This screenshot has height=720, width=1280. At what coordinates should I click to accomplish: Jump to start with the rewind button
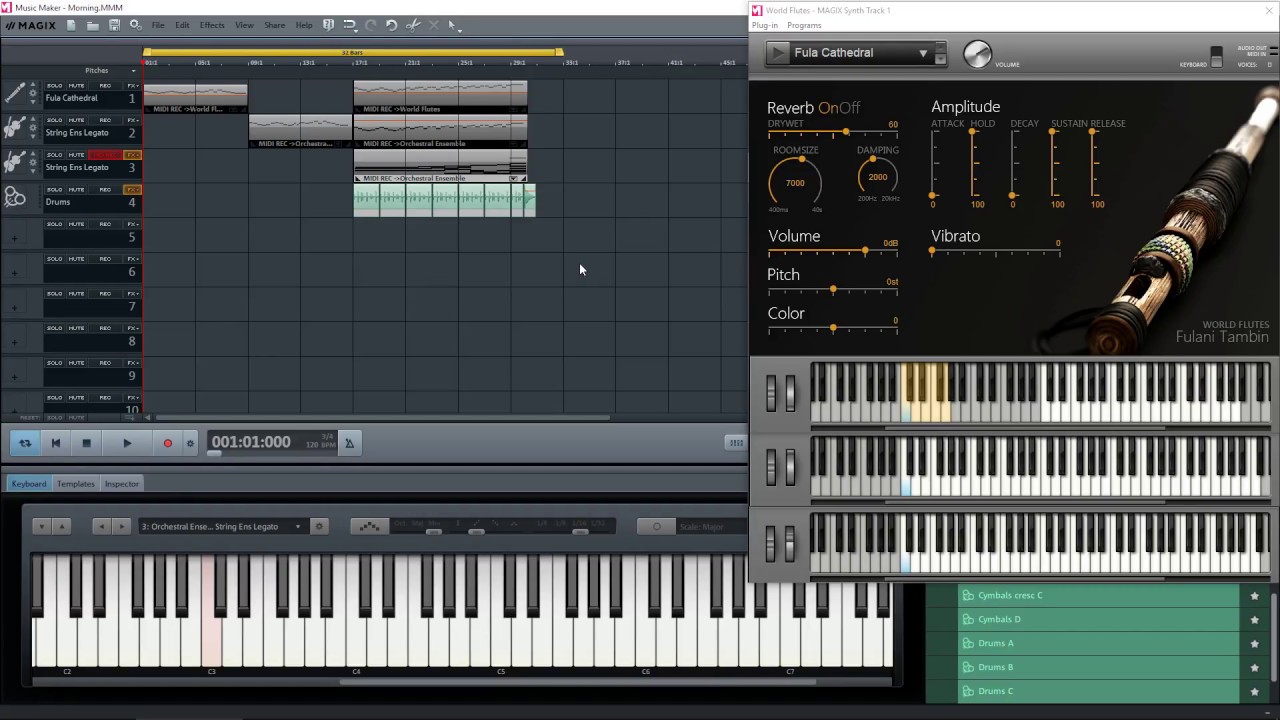(56, 443)
